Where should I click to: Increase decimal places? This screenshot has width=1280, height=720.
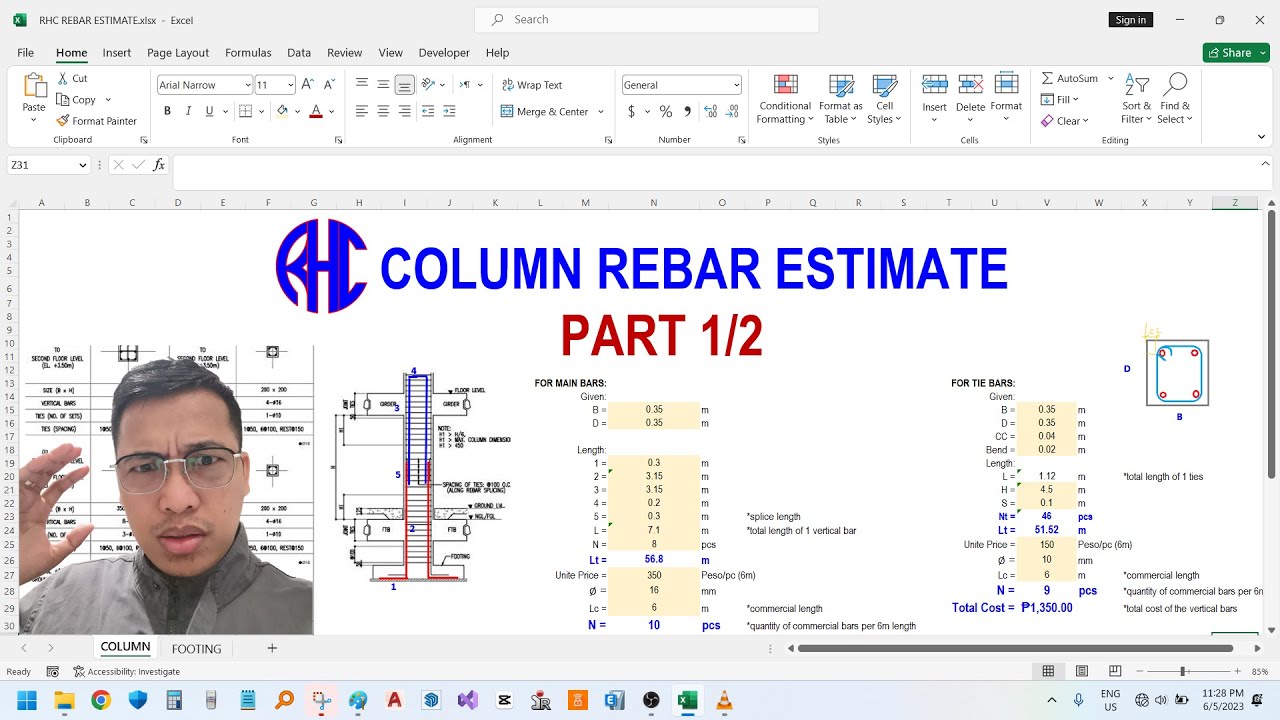click(709, 111)
